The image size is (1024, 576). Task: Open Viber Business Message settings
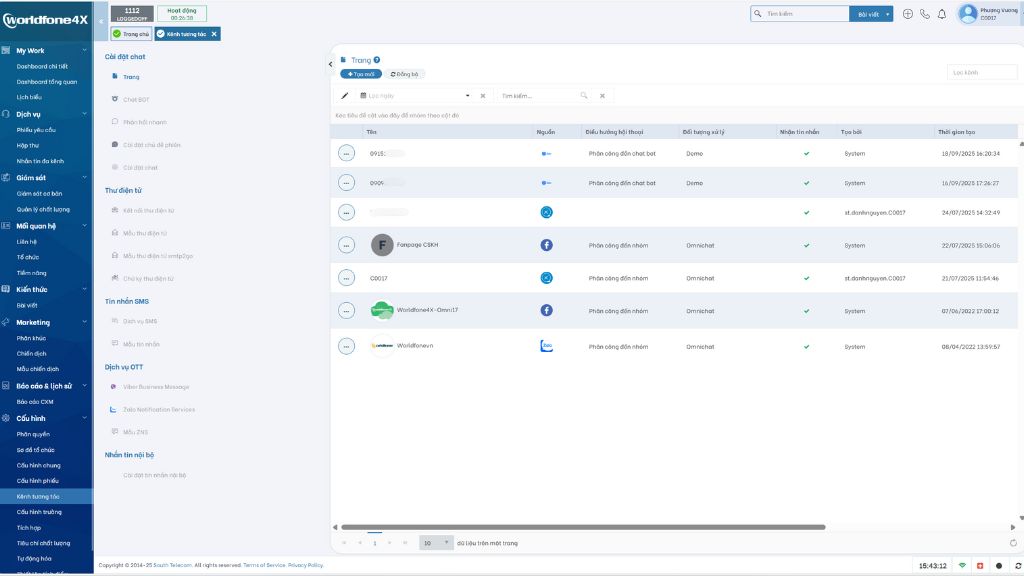pyautogui.click(x=156, y=387)
